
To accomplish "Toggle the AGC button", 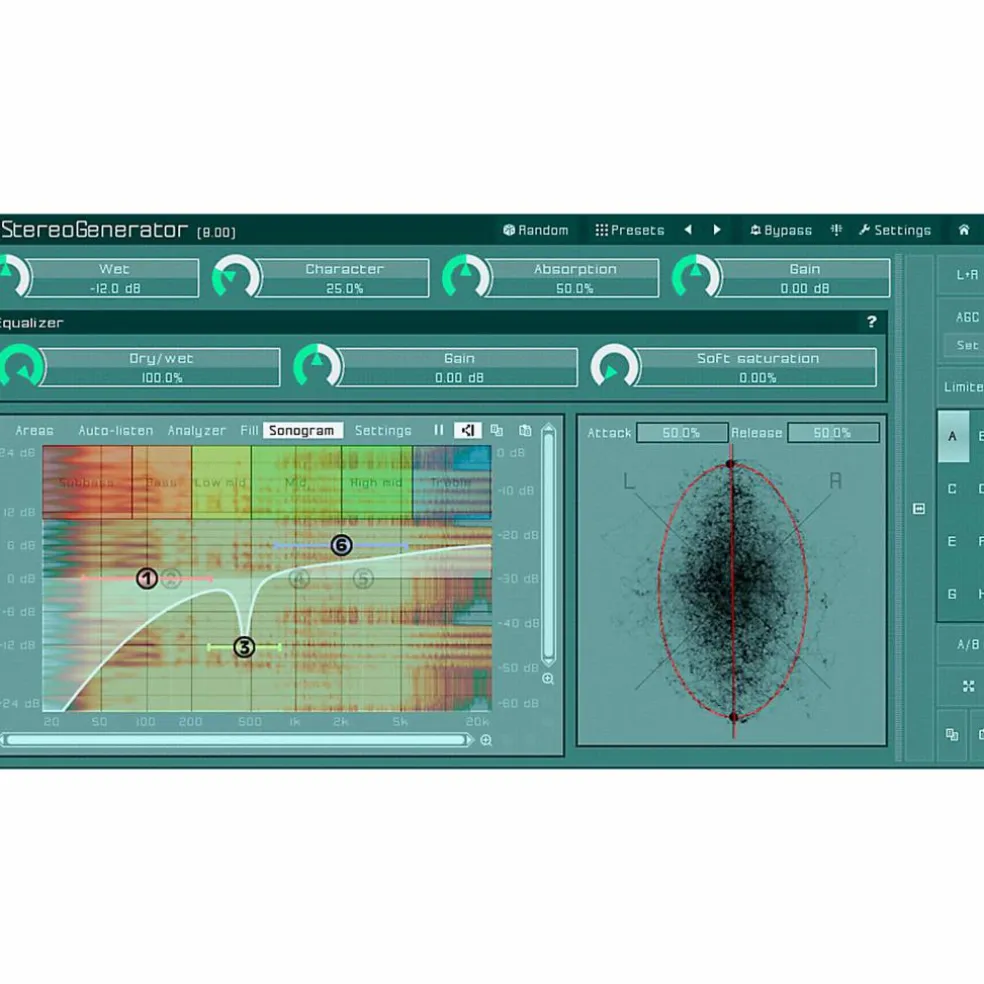I will pos(966,318).
